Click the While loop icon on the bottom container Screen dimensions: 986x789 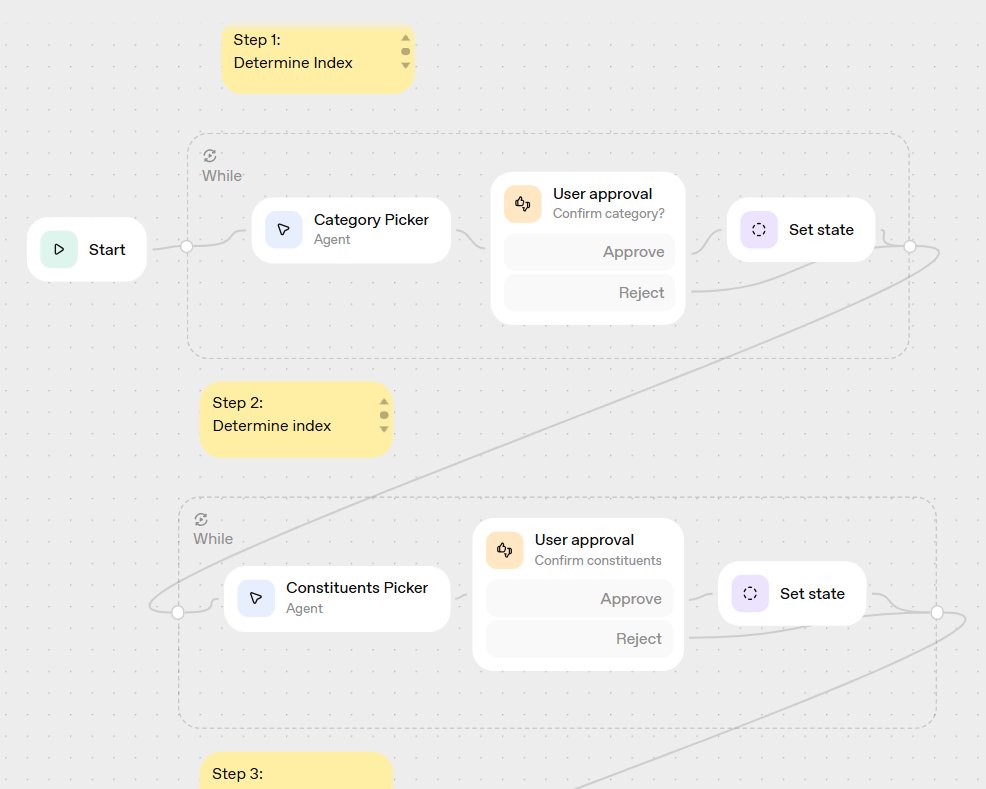(x=201, y=519)
